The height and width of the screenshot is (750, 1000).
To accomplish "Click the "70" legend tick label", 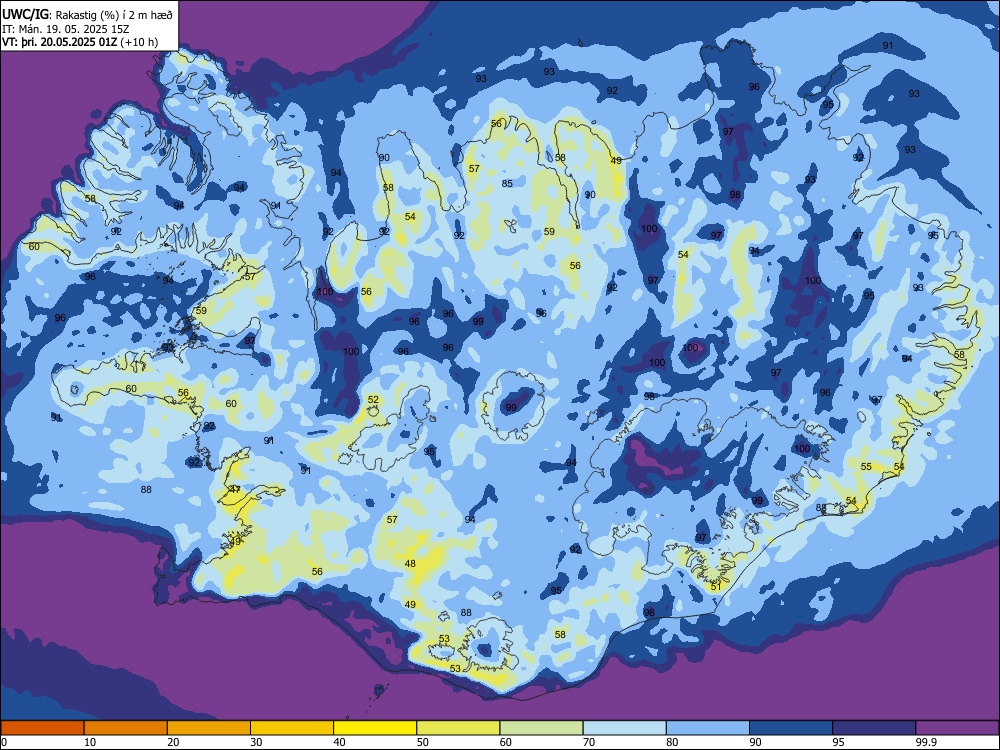I will coord(589,742).
